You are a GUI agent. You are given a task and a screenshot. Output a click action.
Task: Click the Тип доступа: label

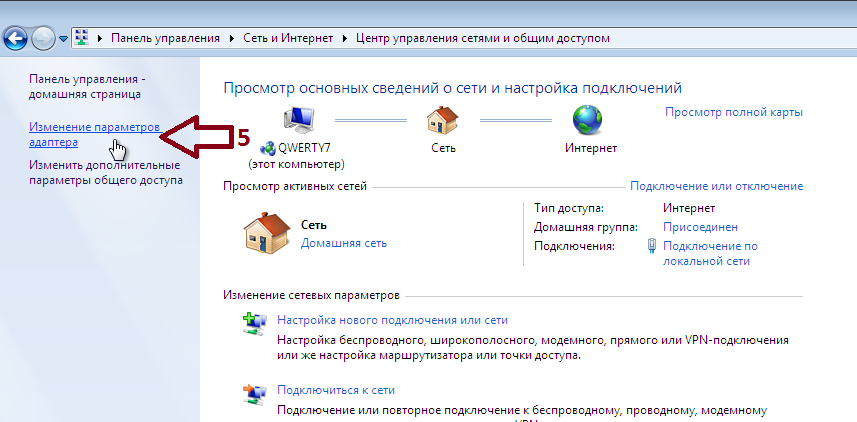pos(569,208)
